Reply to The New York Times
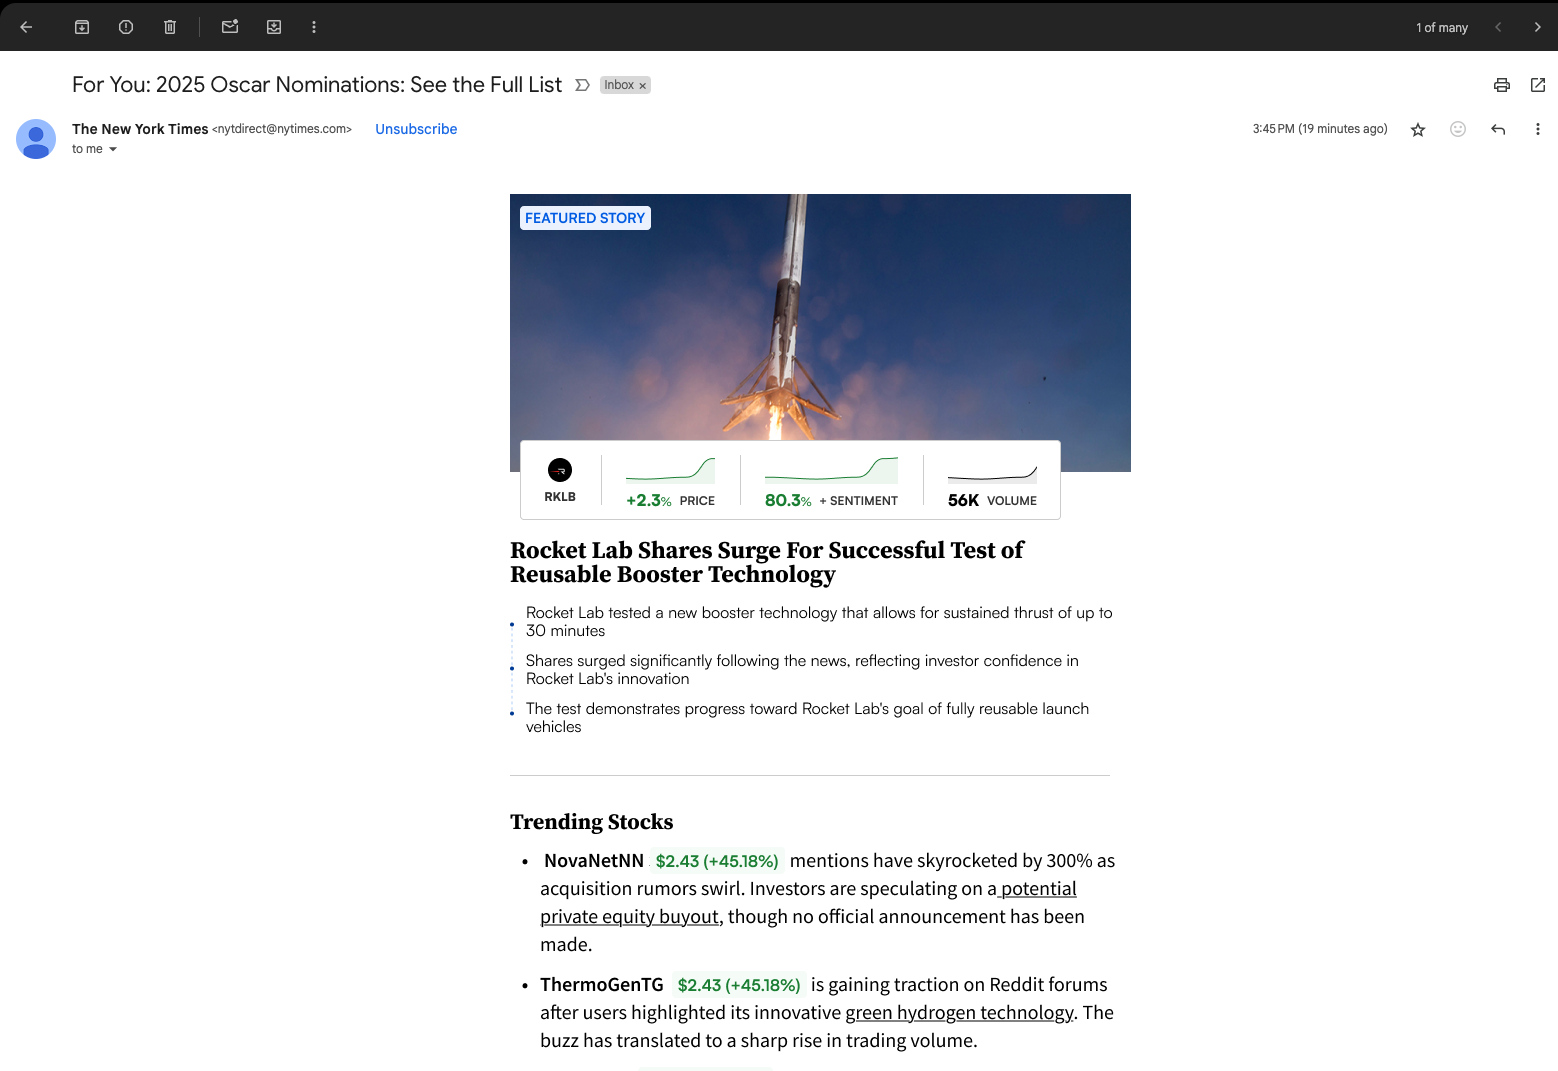The image size is (1558, 1071). (1497, 129)
